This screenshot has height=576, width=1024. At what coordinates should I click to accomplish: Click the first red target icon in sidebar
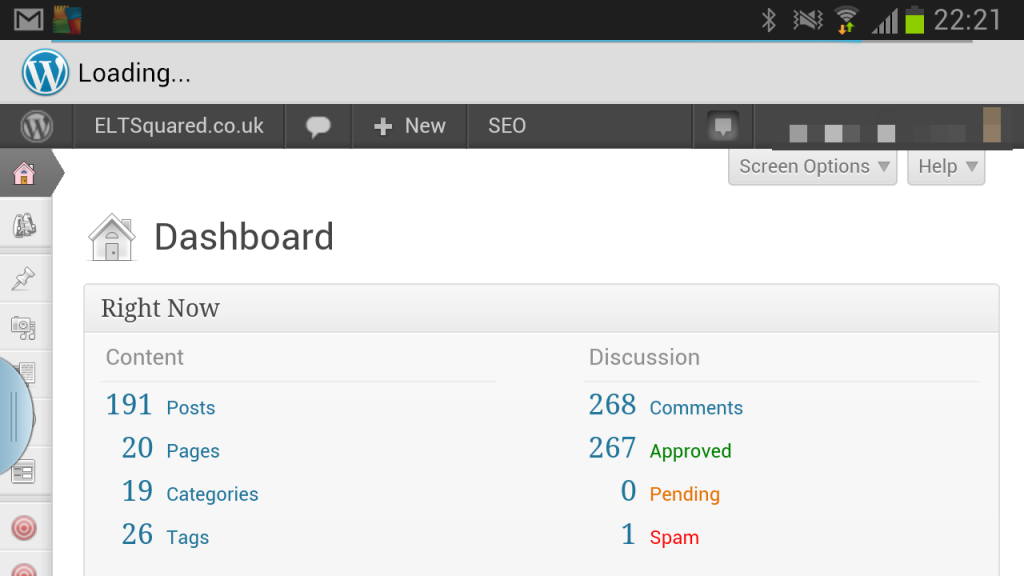pyautogui.click(x=24, y=528)
